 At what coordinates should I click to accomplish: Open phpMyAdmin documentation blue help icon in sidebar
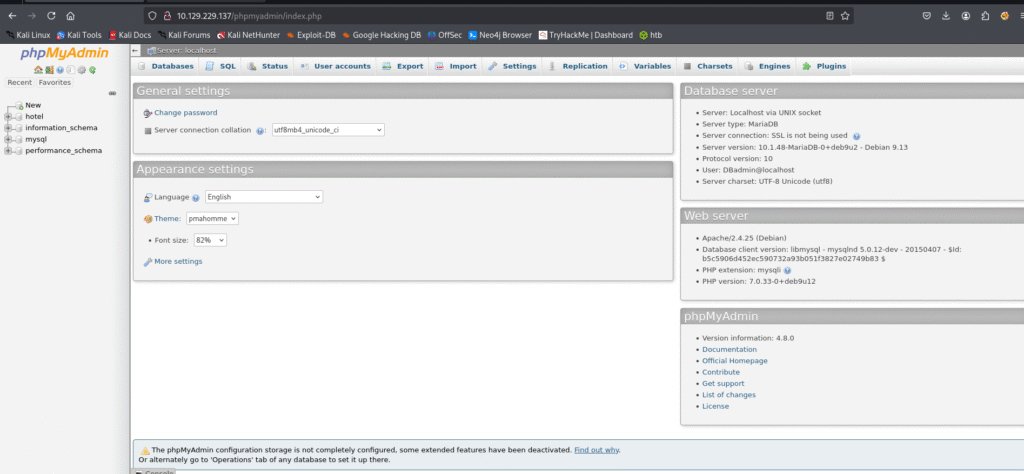60,70
